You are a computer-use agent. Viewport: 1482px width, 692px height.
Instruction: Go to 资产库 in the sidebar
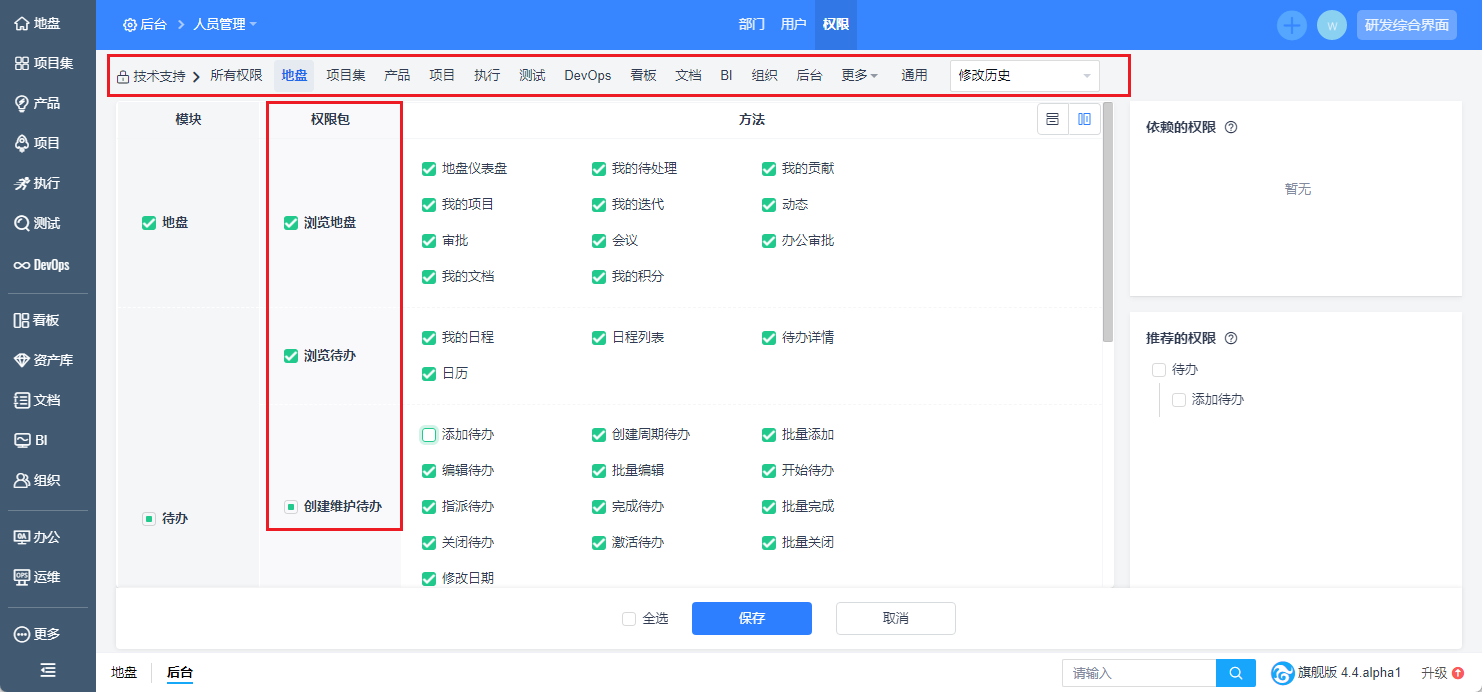point(42,360)
